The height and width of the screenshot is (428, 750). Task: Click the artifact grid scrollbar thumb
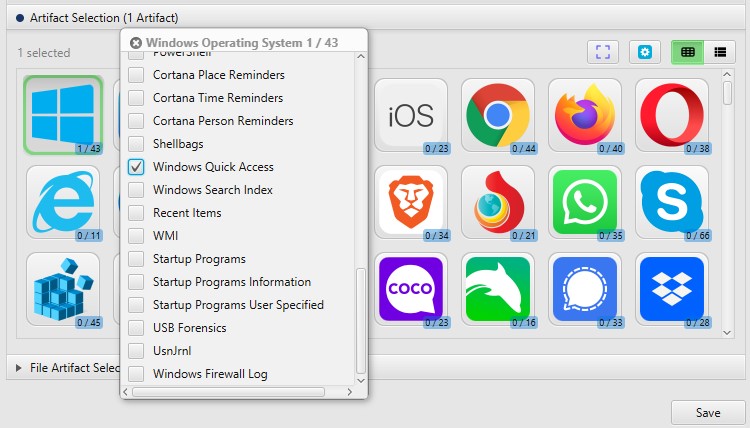tap(727, 93)
